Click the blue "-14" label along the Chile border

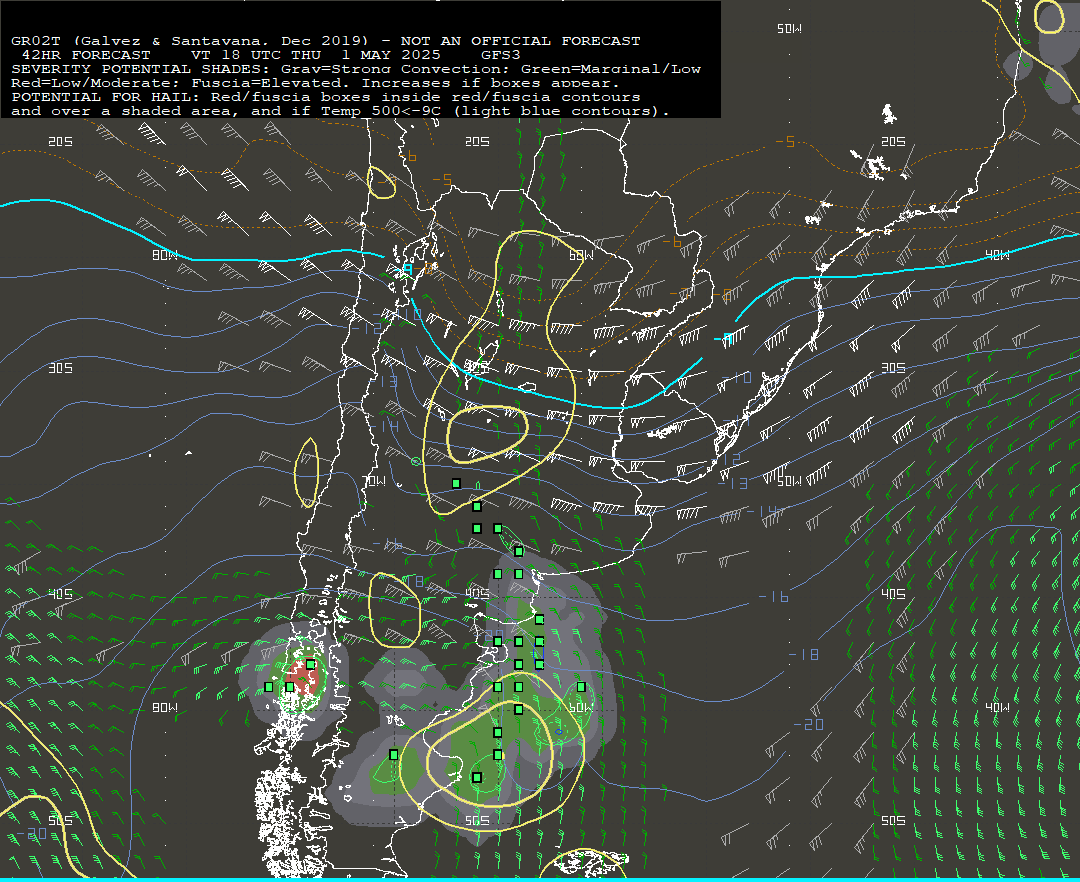[x=384, y=427]
